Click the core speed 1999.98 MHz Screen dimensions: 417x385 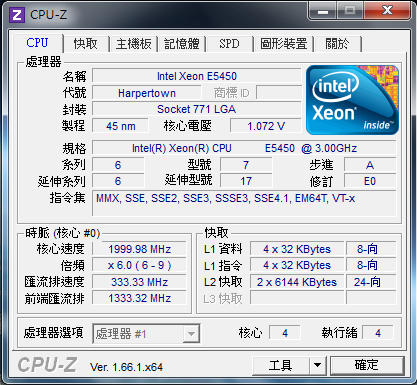point(139,249)
